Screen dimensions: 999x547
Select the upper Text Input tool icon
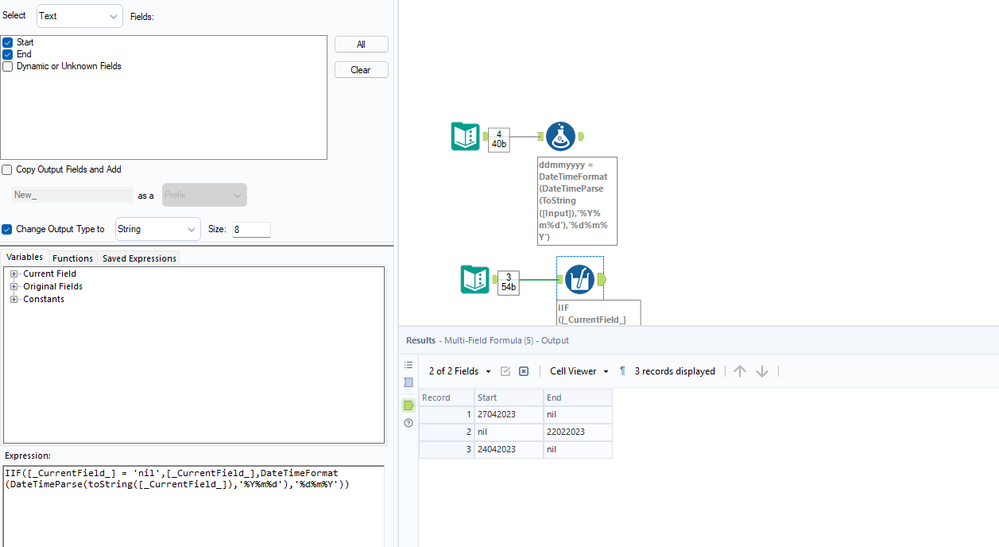[465, 136]
